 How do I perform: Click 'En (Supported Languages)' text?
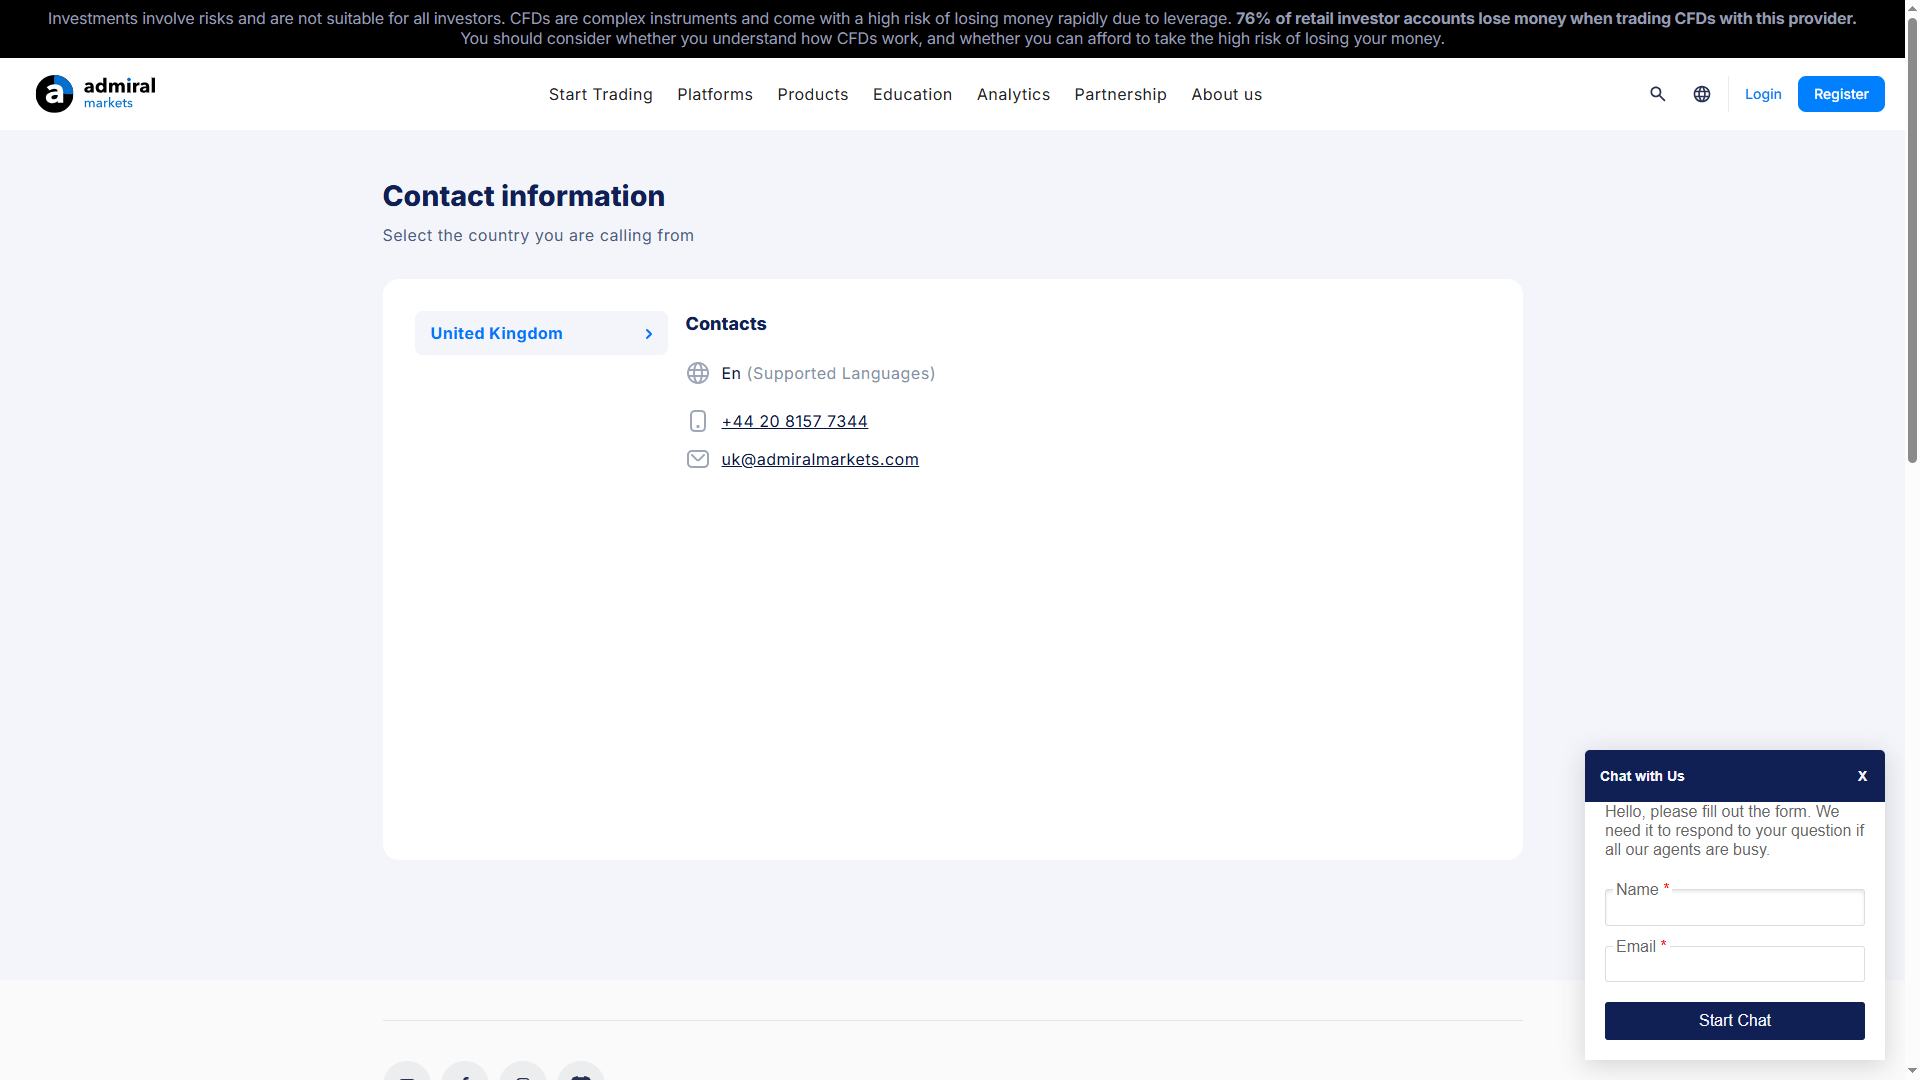coord(828,373)
